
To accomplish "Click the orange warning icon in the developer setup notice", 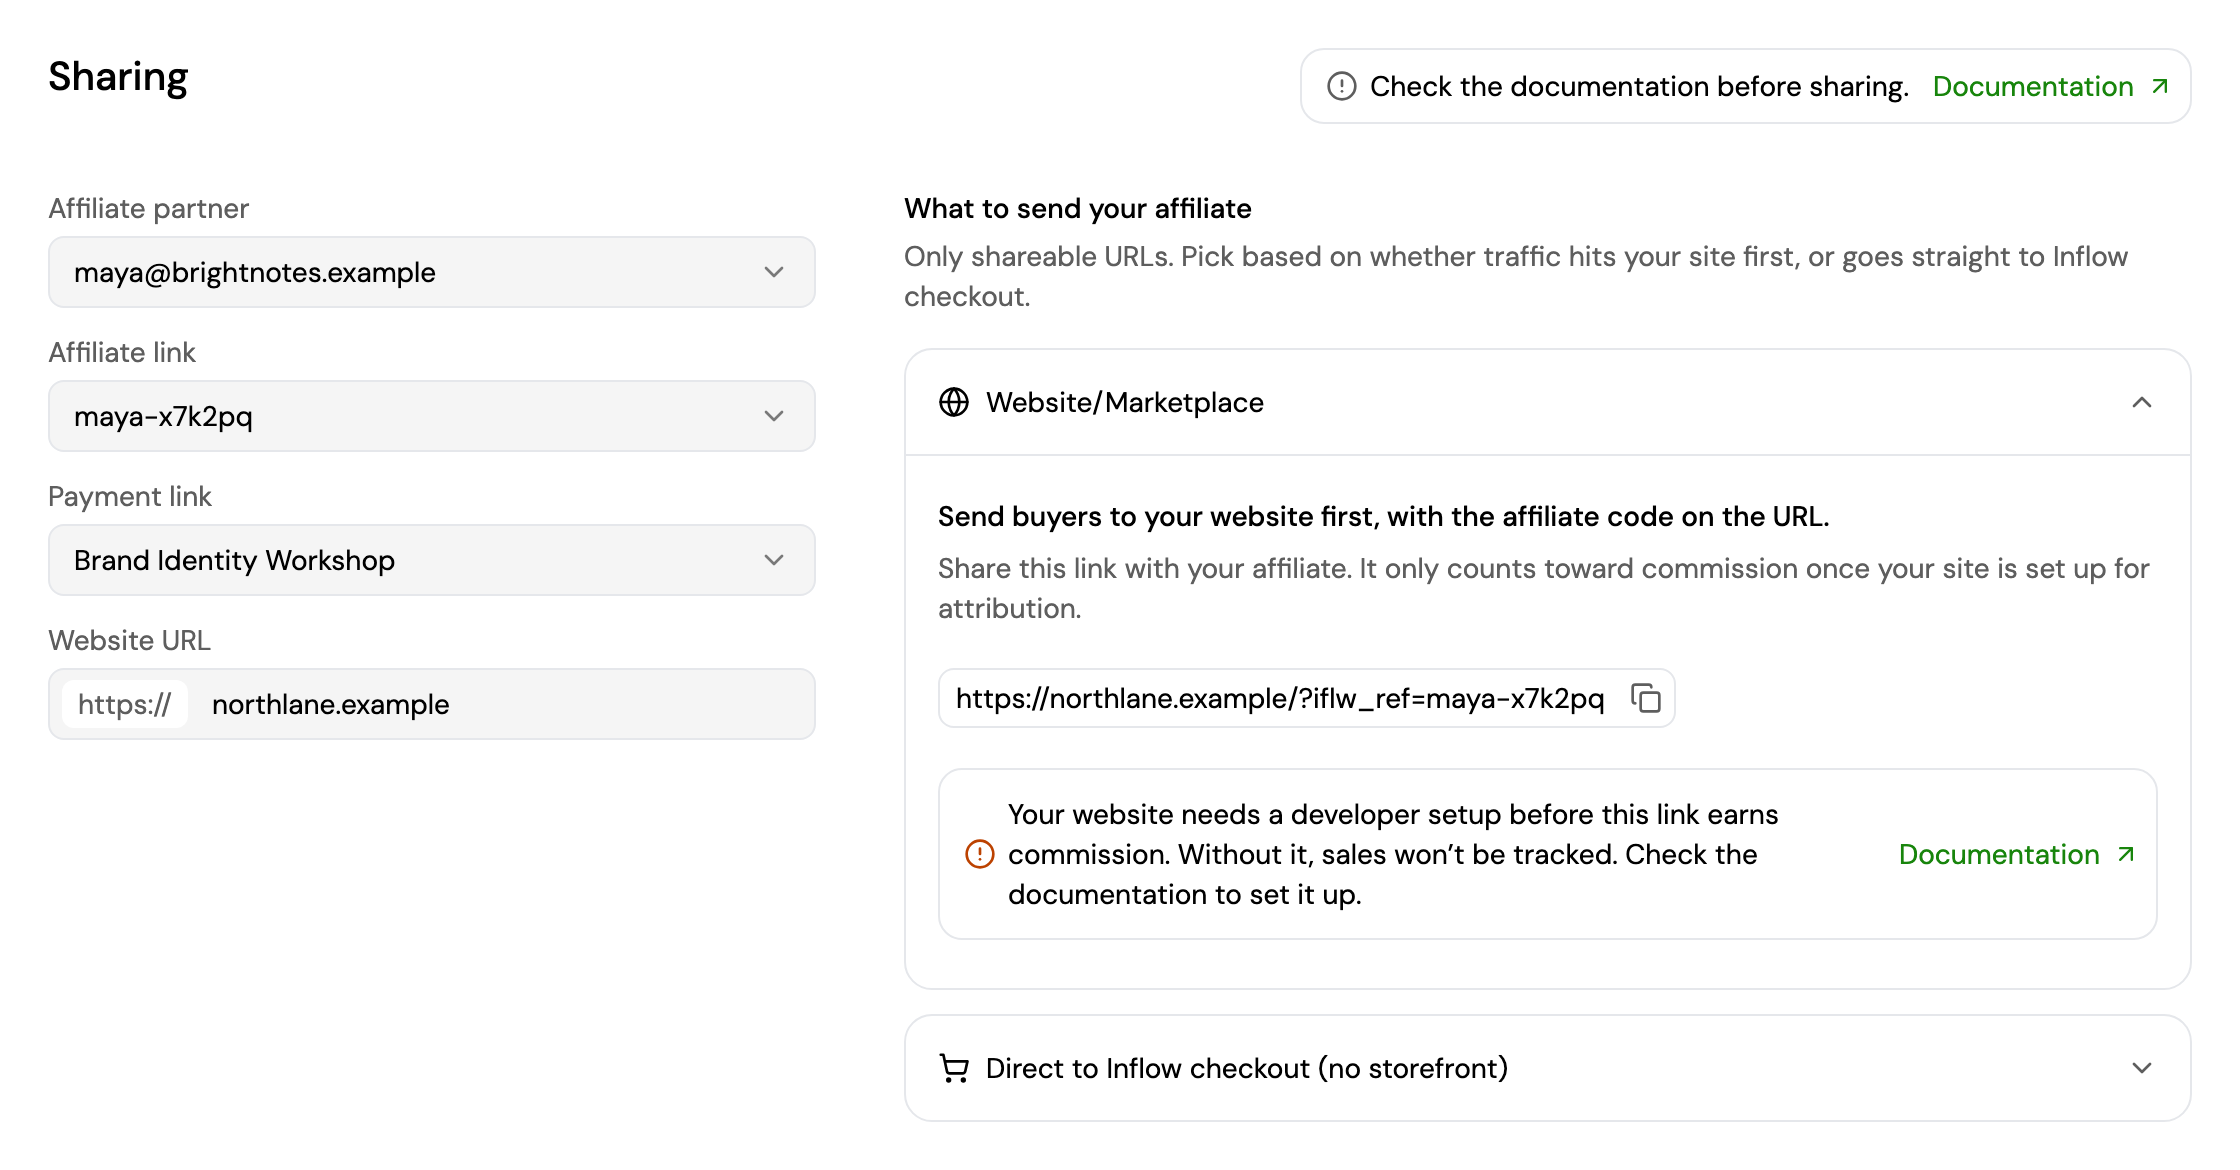I will [x=980, y=854].
